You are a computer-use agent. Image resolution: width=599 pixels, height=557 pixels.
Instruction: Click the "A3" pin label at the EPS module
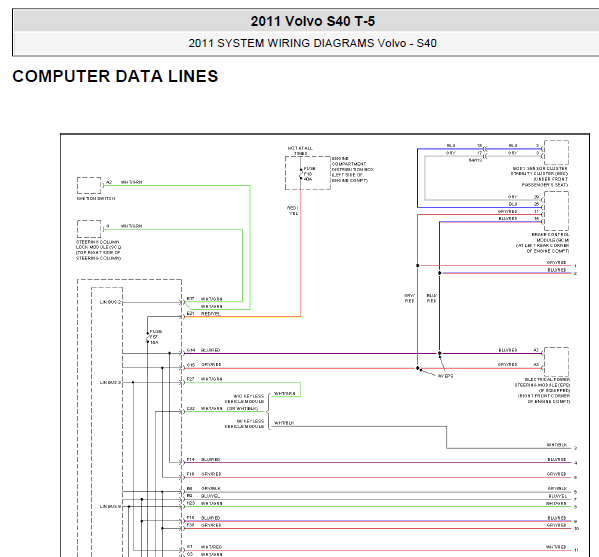(x=536, y=364)
